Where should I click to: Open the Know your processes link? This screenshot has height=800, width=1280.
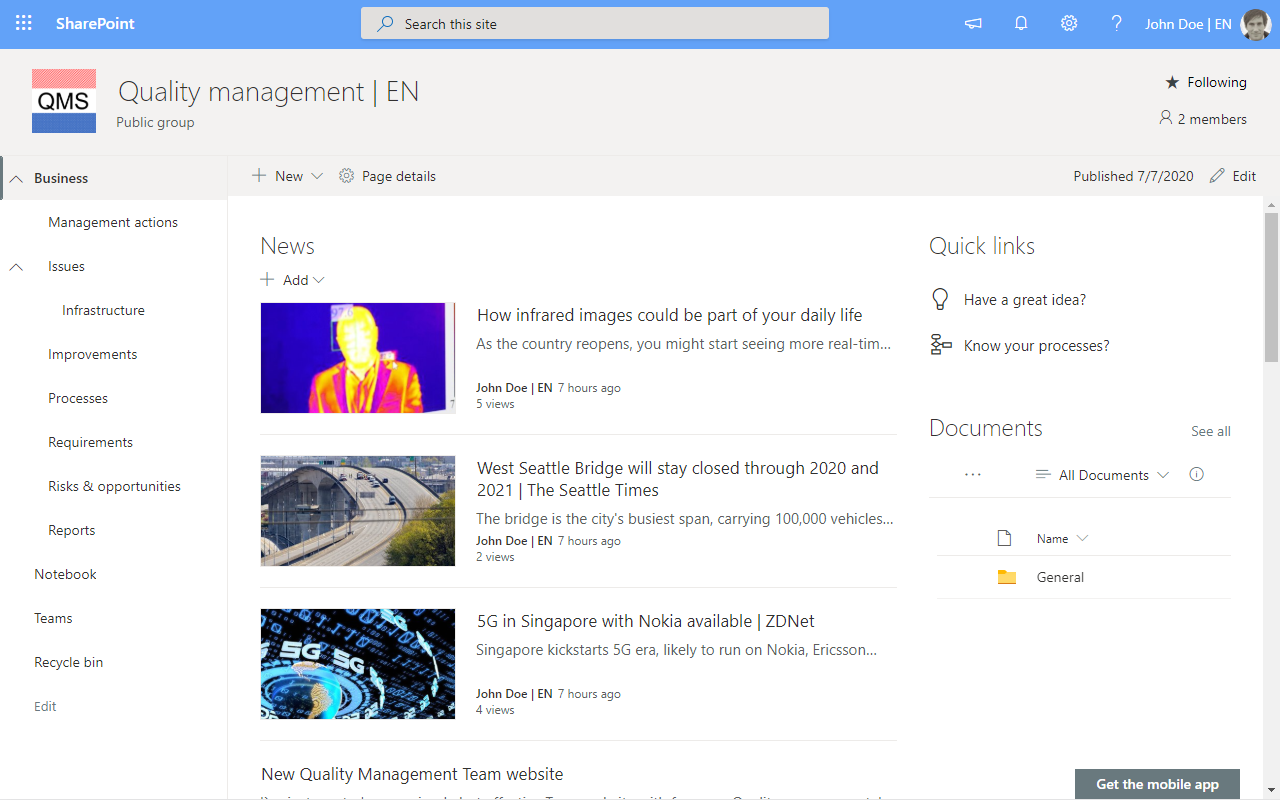coord(1037,345)
